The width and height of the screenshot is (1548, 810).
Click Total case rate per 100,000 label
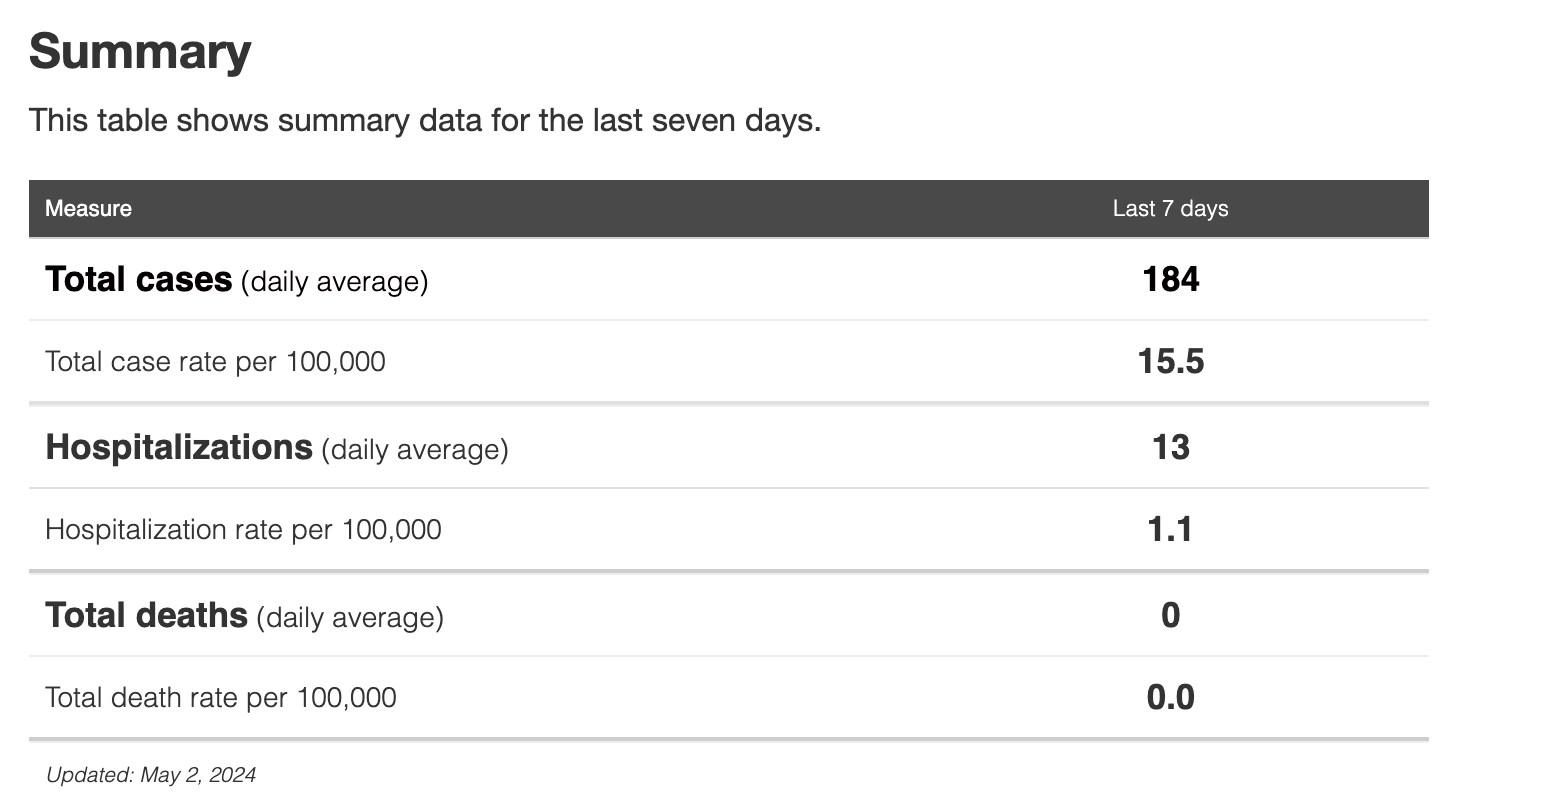coord(215,361)
